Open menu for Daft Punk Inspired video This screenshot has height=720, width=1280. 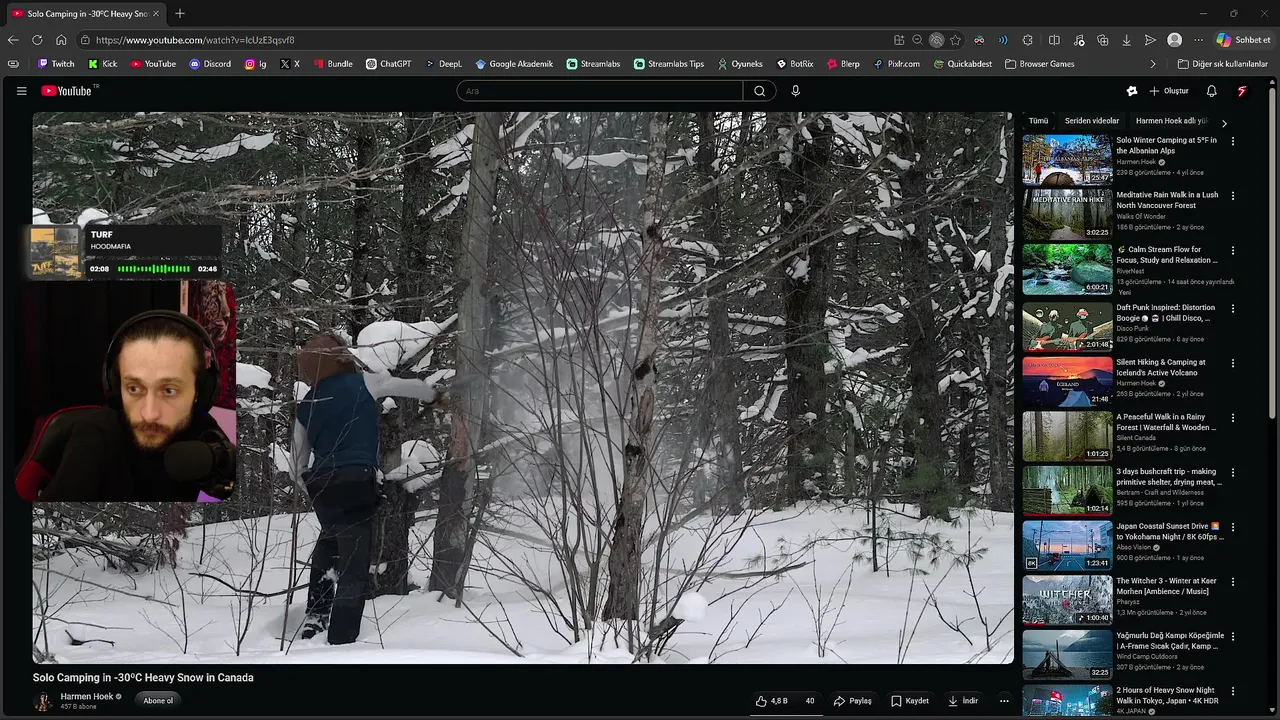pos(1232,309)
